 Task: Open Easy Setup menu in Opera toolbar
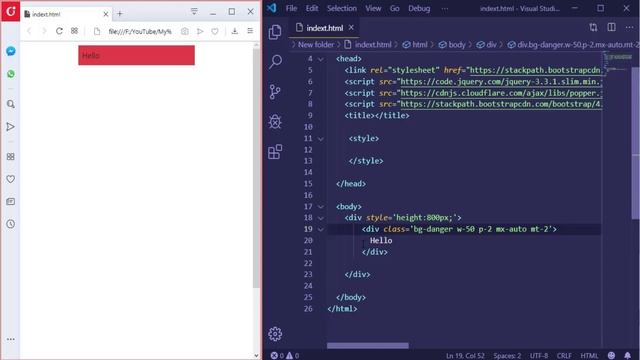250,31
